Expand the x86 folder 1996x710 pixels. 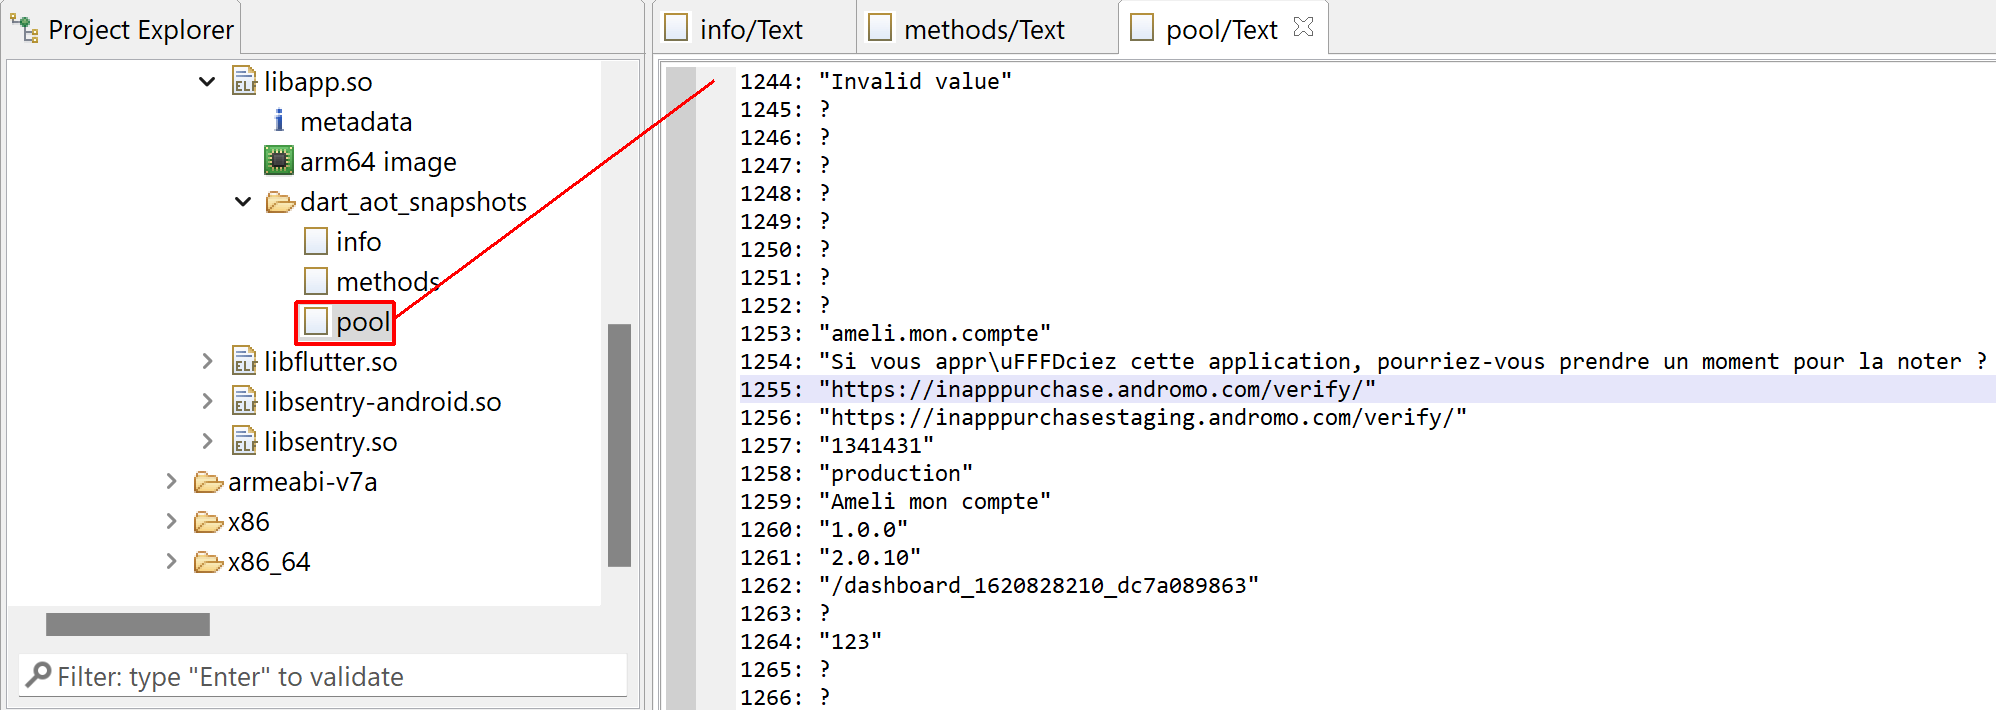click(x=171, y=521)
